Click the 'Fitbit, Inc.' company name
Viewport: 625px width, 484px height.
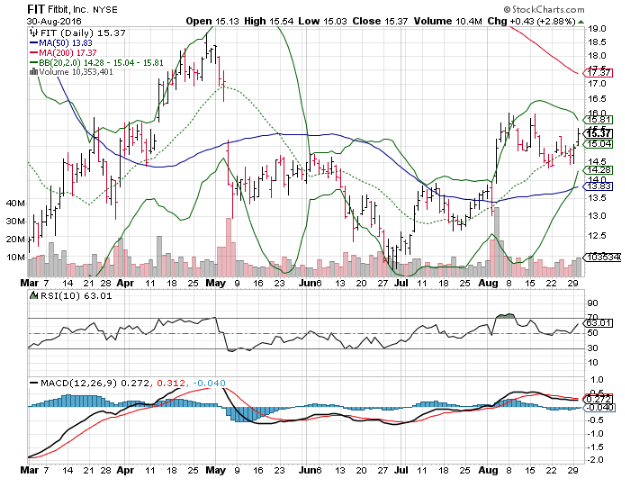[68, 9]
